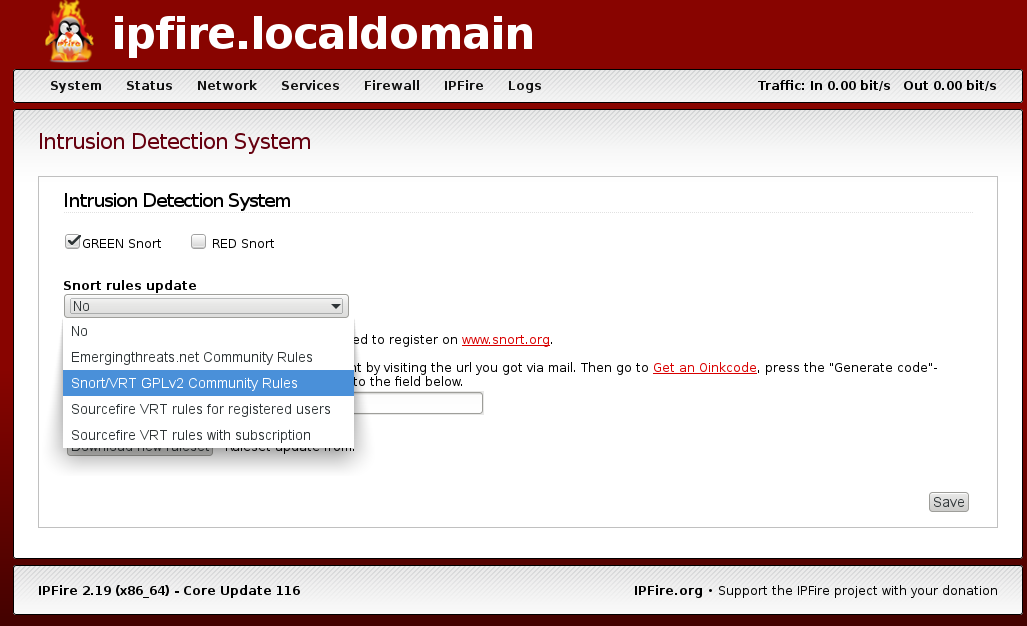
Task: Select Emergingthreats.net Community Rules option
Action: coord(208,358)
